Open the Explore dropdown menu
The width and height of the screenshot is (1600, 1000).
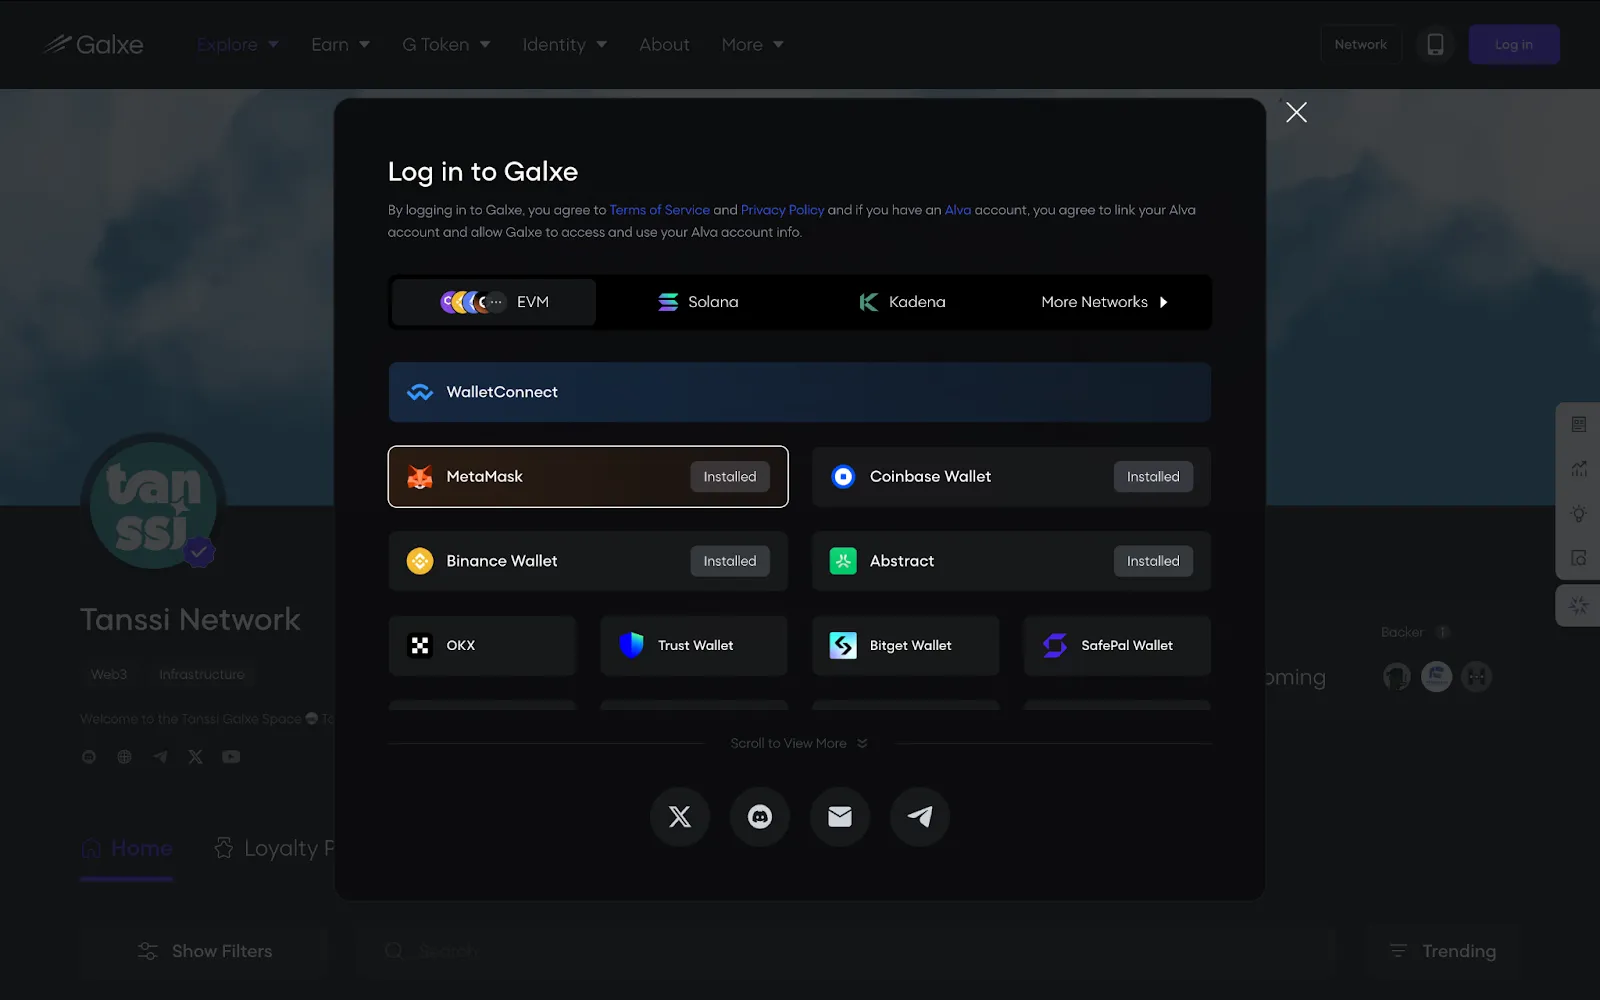pyautogui.click(x=238, y=44)
